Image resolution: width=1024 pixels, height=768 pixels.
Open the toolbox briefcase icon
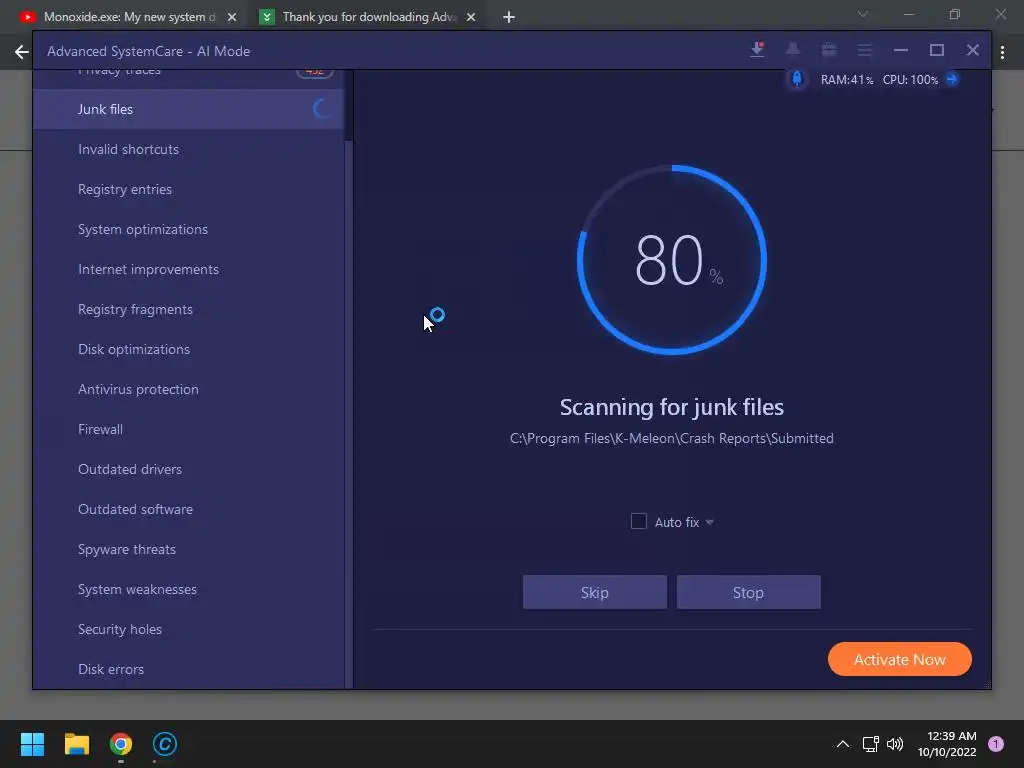[x=829, y=50]
